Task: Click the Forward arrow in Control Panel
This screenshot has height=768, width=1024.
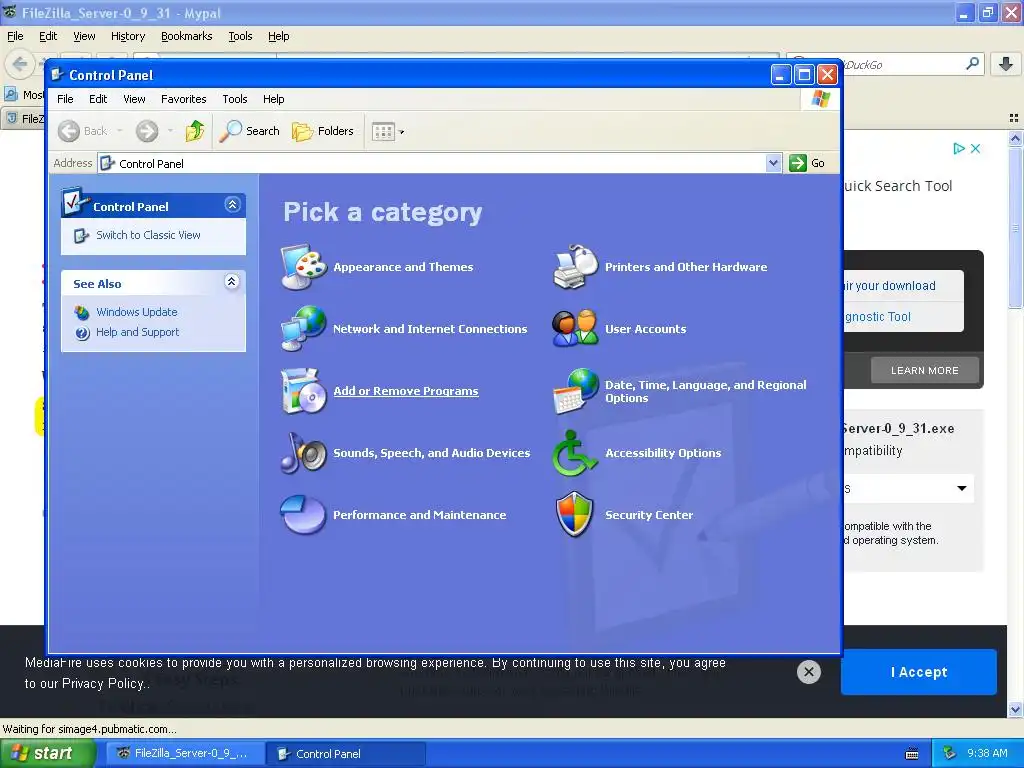Action: (147, 131)
